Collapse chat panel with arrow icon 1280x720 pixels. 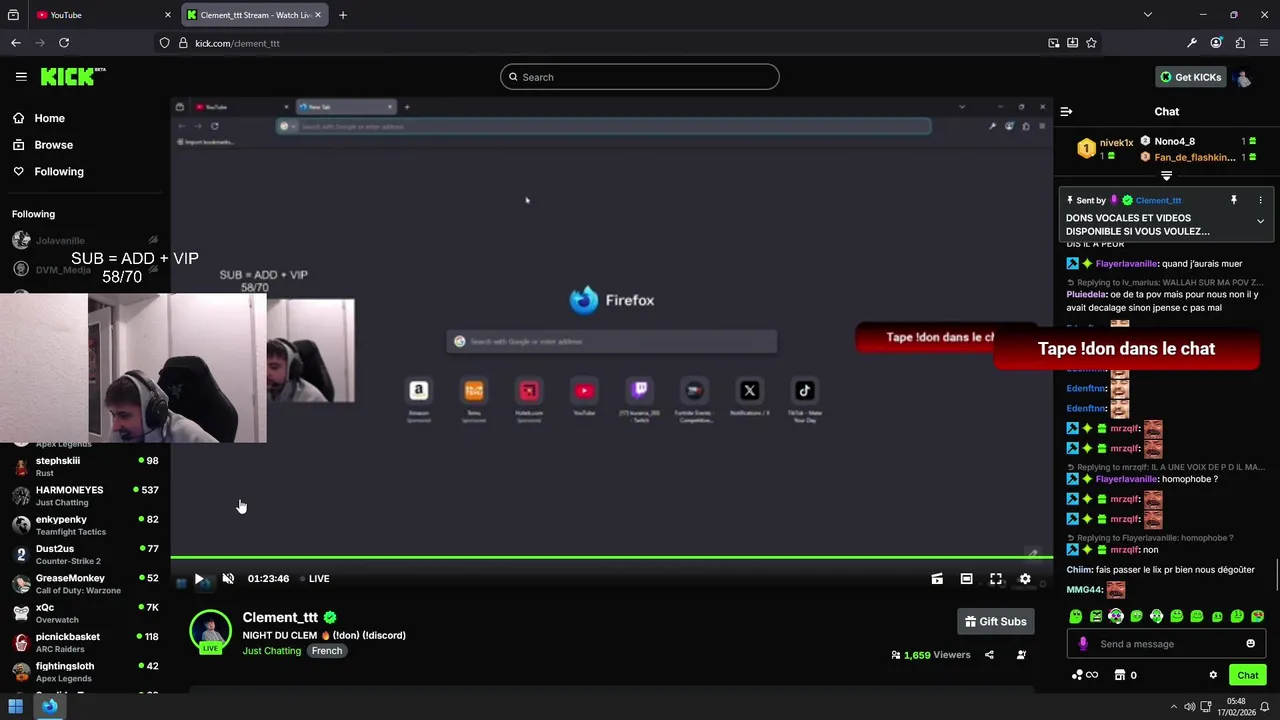tap(1066, 112)
